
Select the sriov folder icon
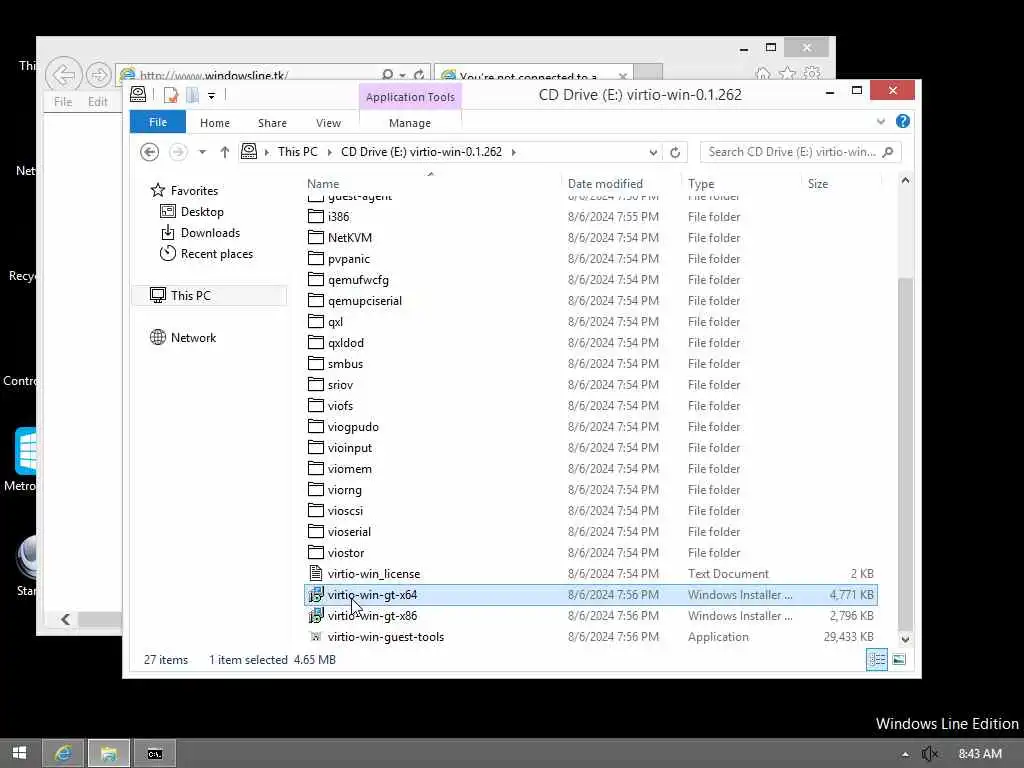click(315, 384)
